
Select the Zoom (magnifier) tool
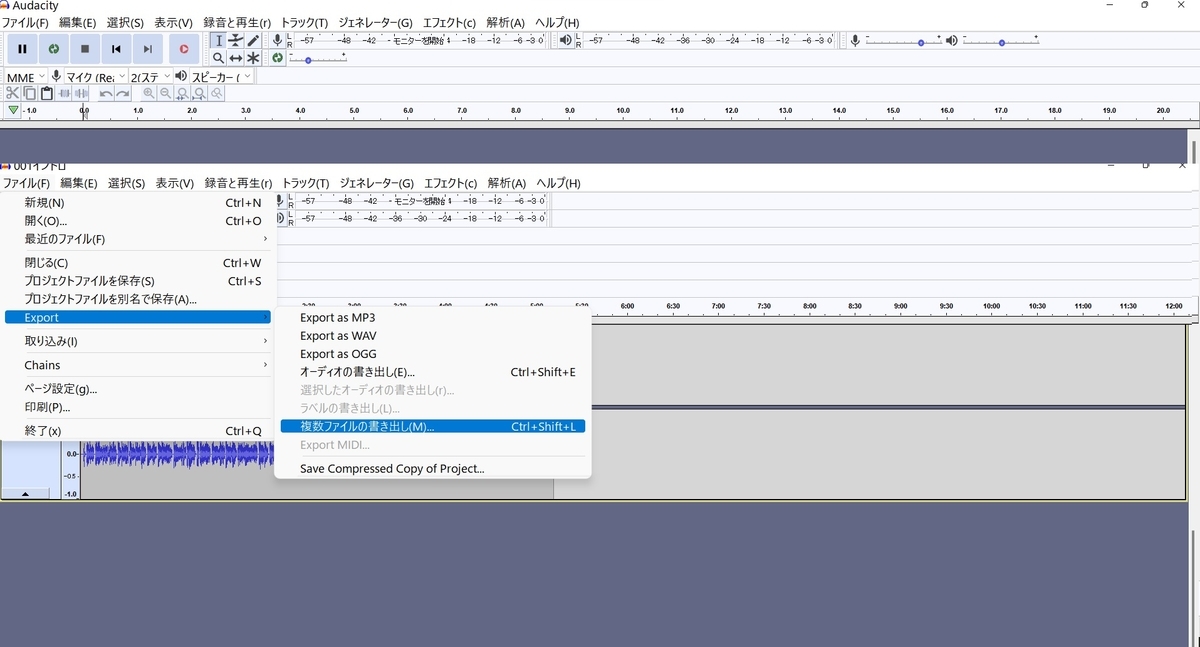[x=218, y=58]
